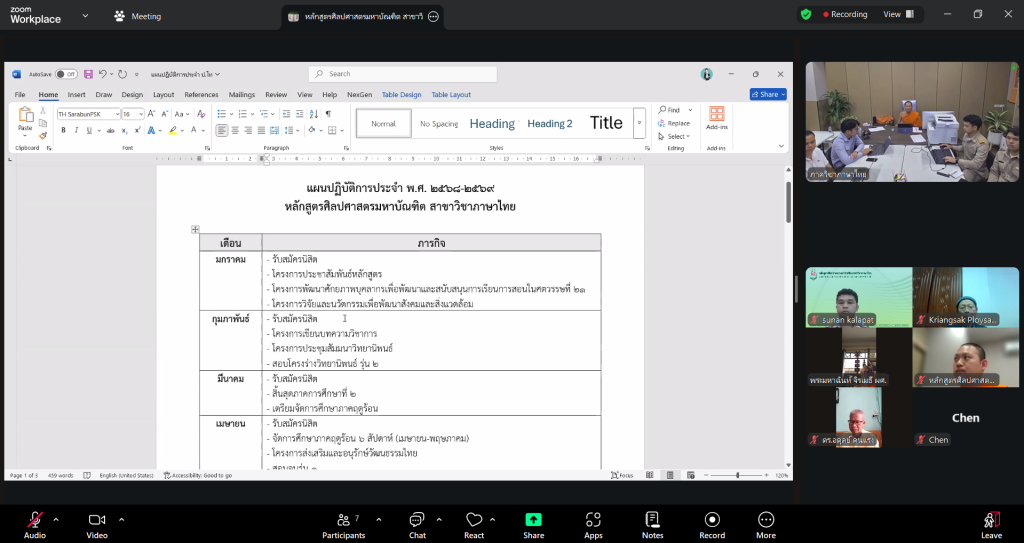Open the Insert ribbon tab

tap(76, 95)
